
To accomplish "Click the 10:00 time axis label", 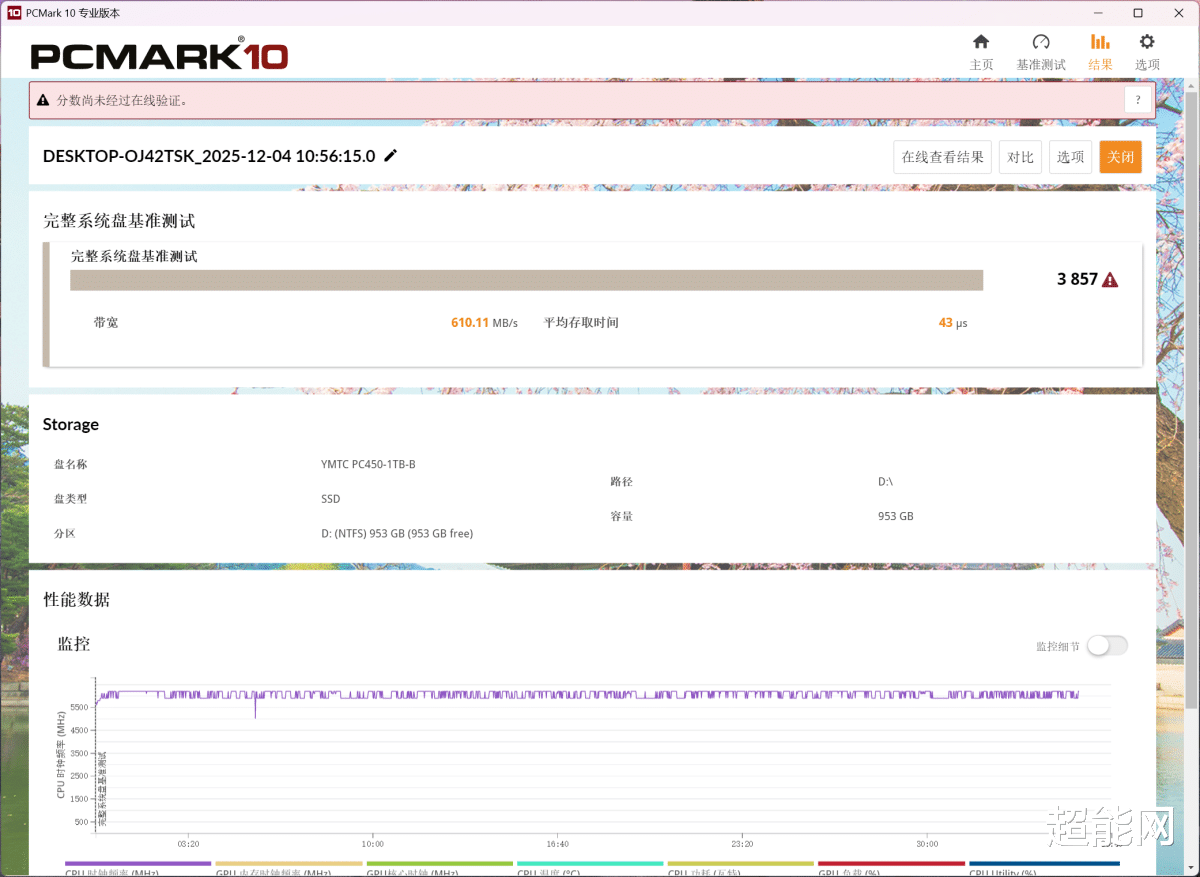I will [x=372, y=844].
